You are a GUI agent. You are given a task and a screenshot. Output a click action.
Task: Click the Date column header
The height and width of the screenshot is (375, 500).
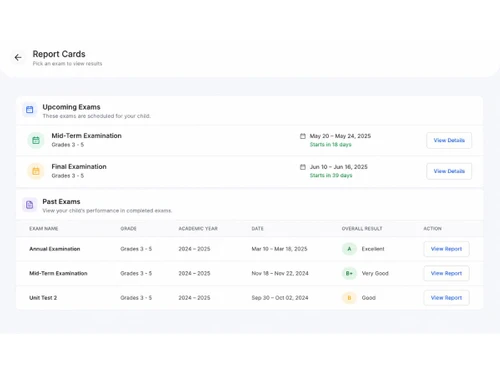[x=257, y=229]
